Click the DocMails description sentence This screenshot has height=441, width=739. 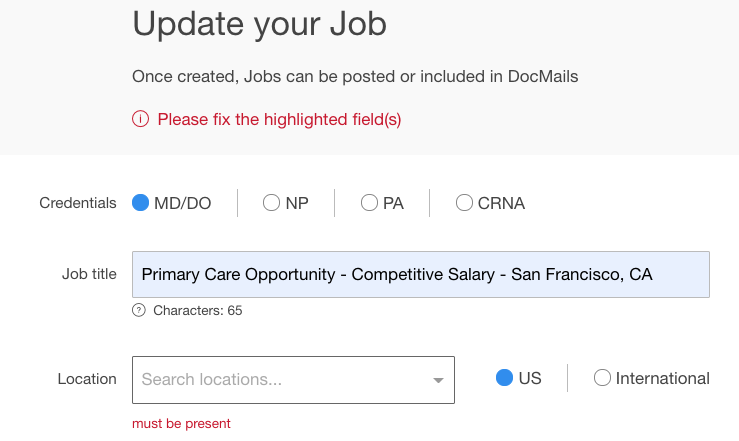tap(355, 76)
